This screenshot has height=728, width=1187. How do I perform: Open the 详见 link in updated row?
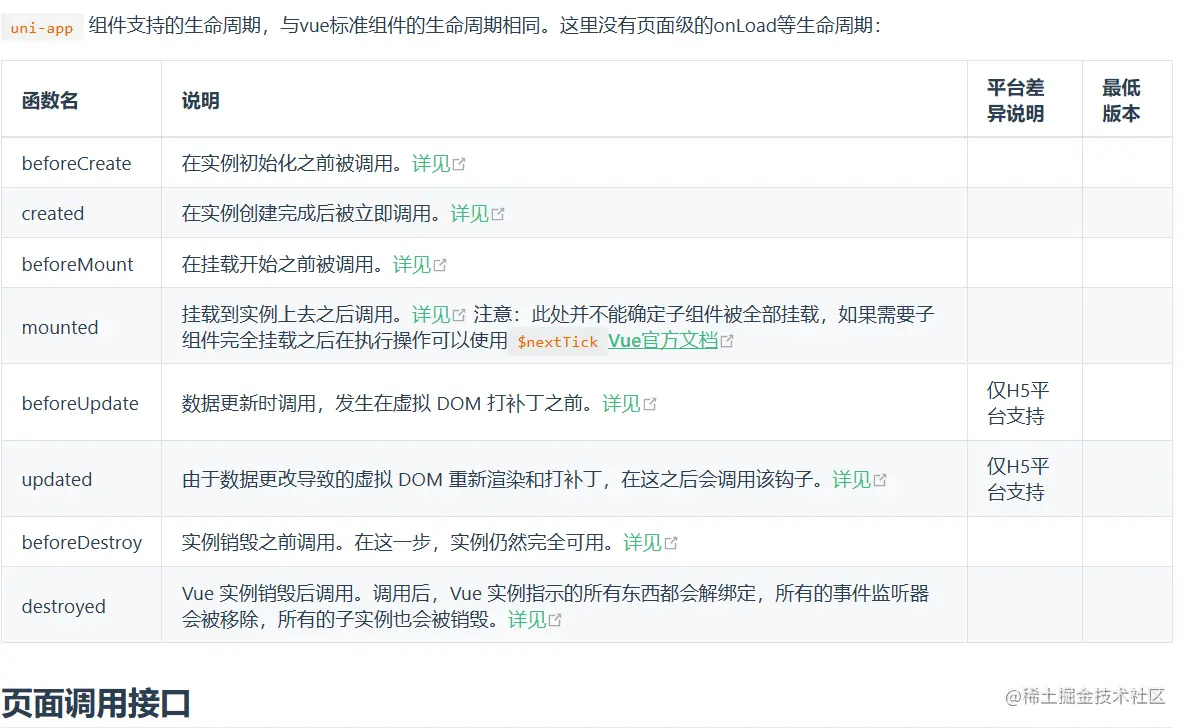point(859,480)
